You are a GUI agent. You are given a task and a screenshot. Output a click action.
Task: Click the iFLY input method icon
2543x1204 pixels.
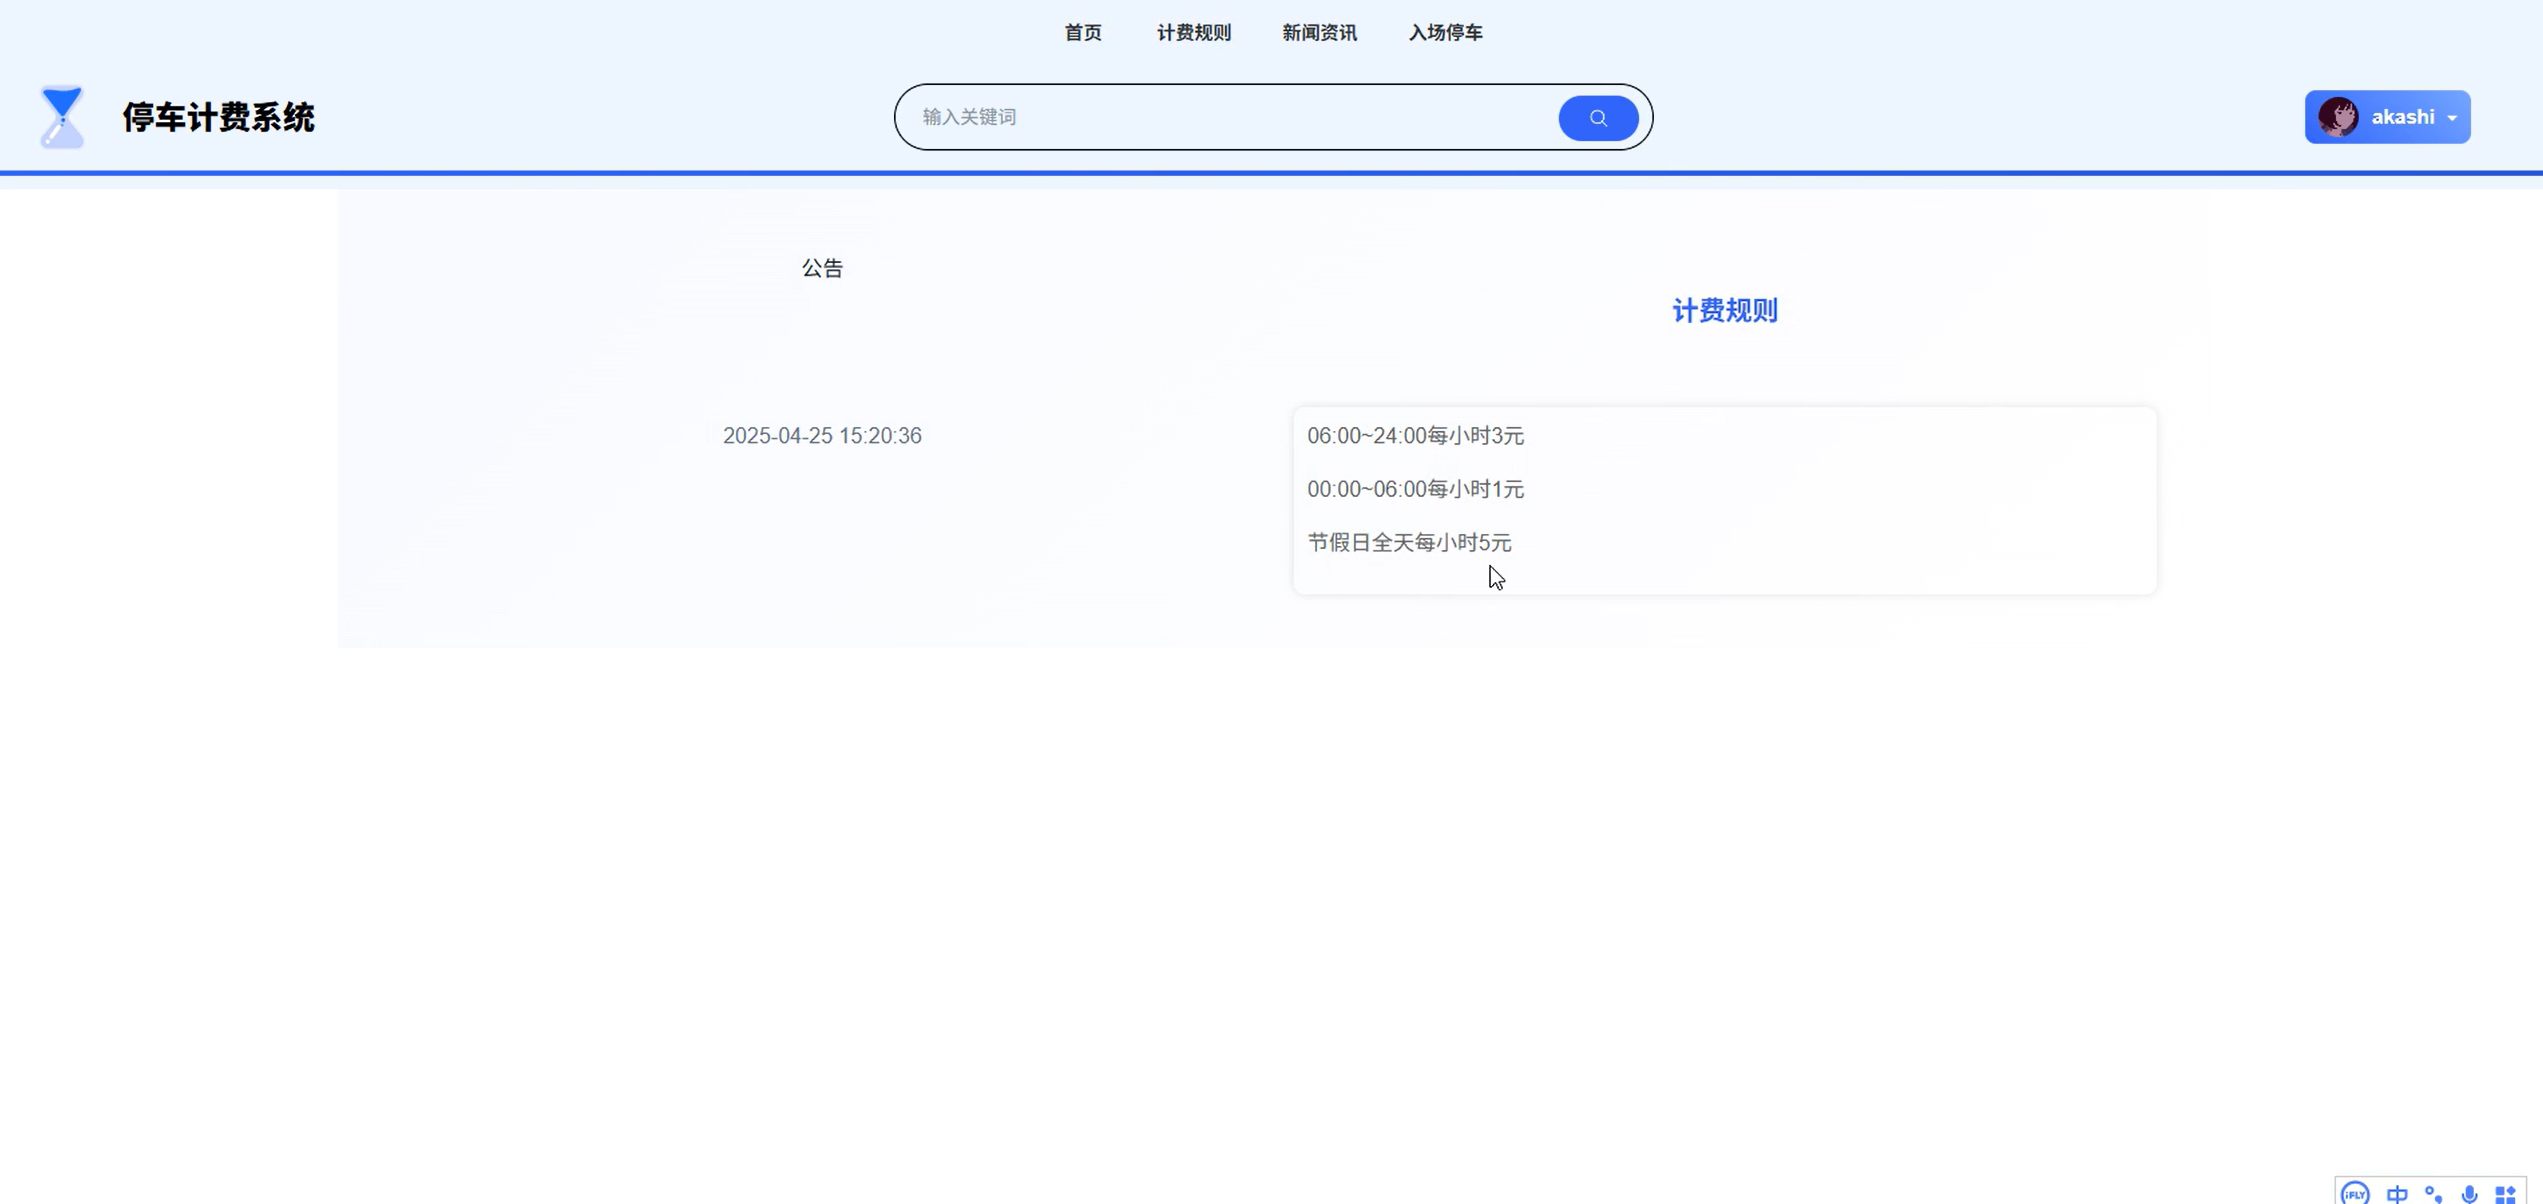[2355, 1193]
